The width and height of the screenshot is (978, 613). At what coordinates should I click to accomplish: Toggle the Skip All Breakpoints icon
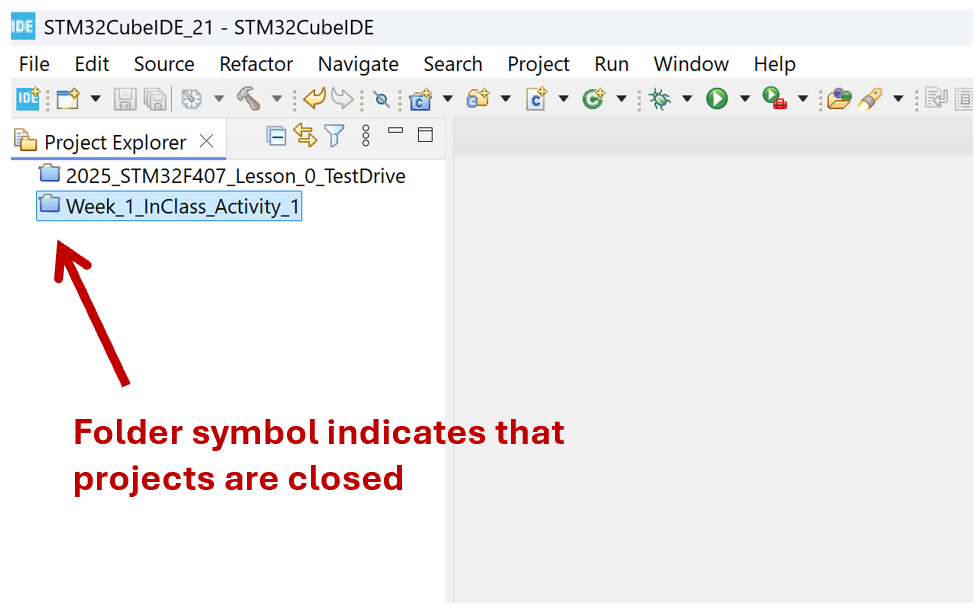pos(381,99)
